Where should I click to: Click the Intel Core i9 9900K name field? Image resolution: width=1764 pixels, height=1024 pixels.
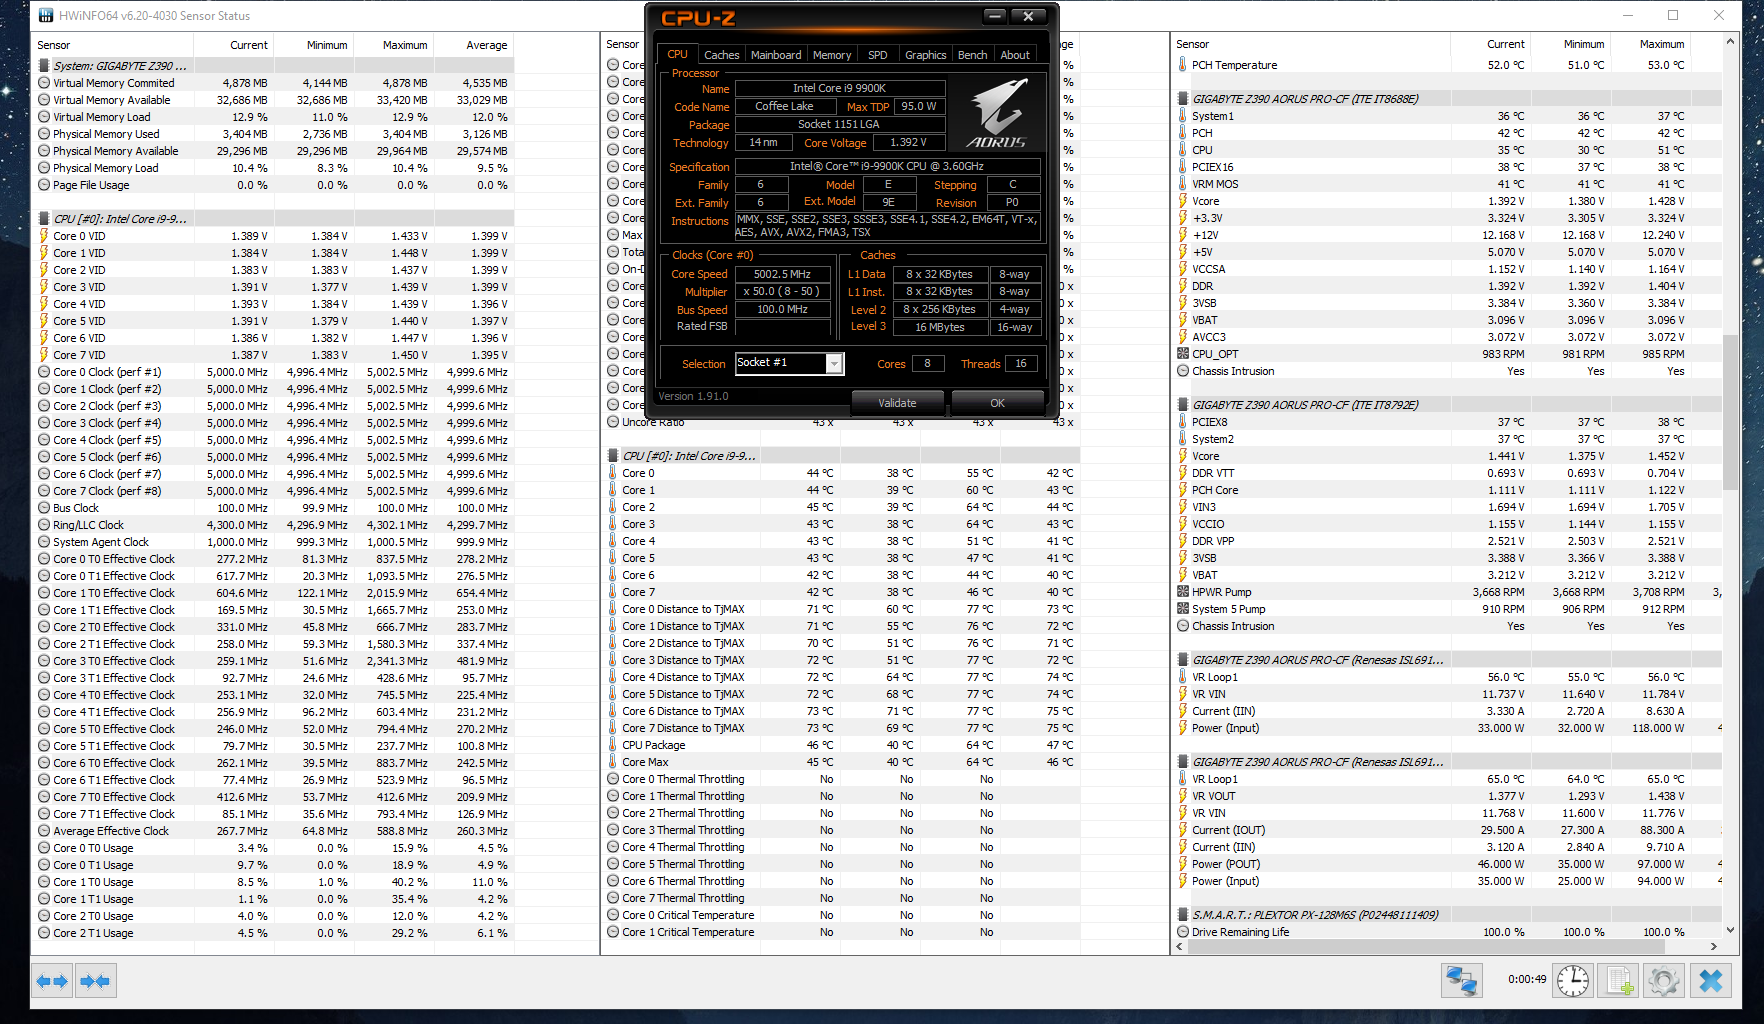[839, 88]
